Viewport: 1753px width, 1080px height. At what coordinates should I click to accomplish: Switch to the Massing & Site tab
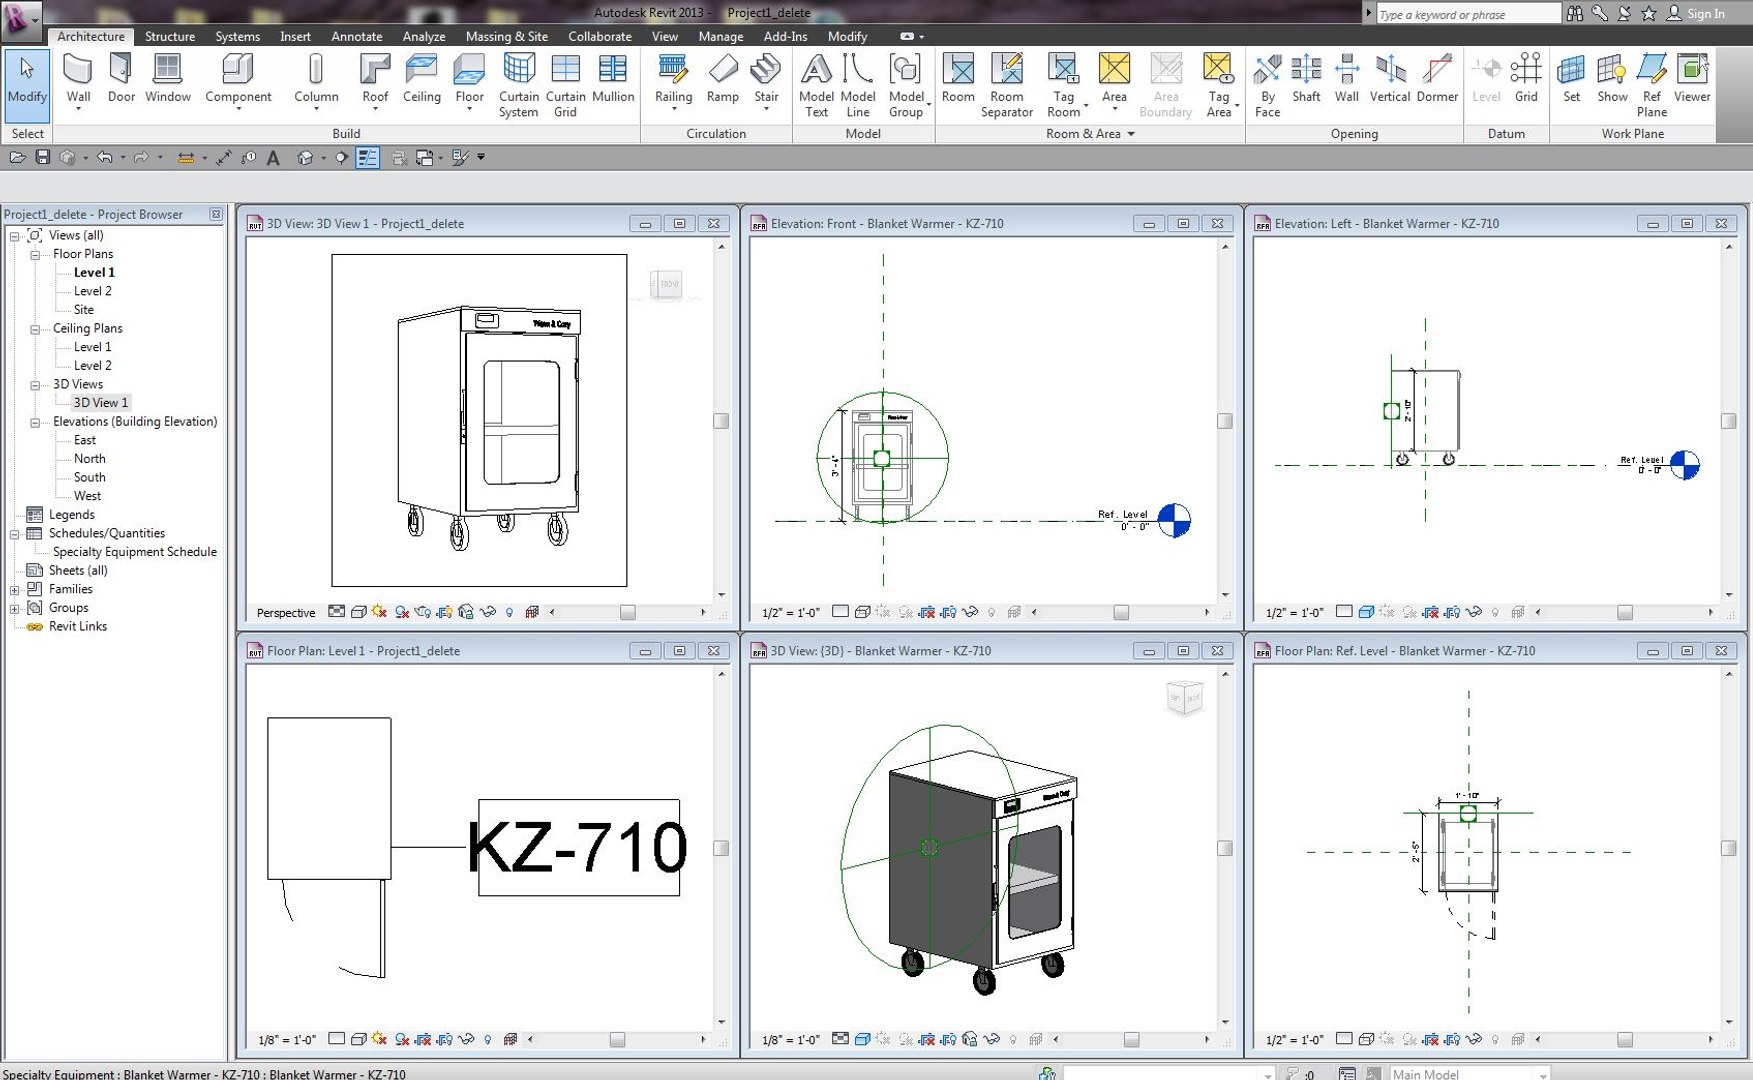pos(507,36)
